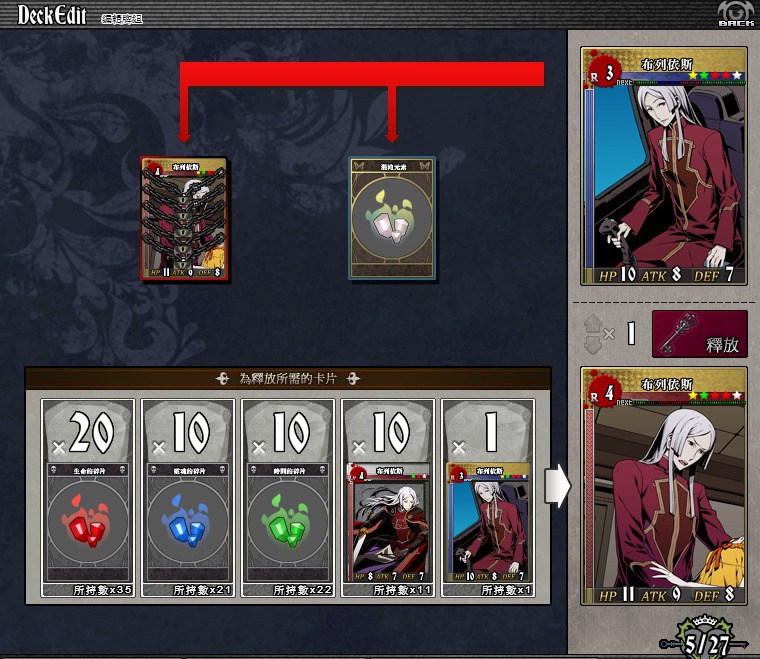760x659 pixels.
Task: Select the level 4 布列依斯 material card
Action: coord(388,522)
